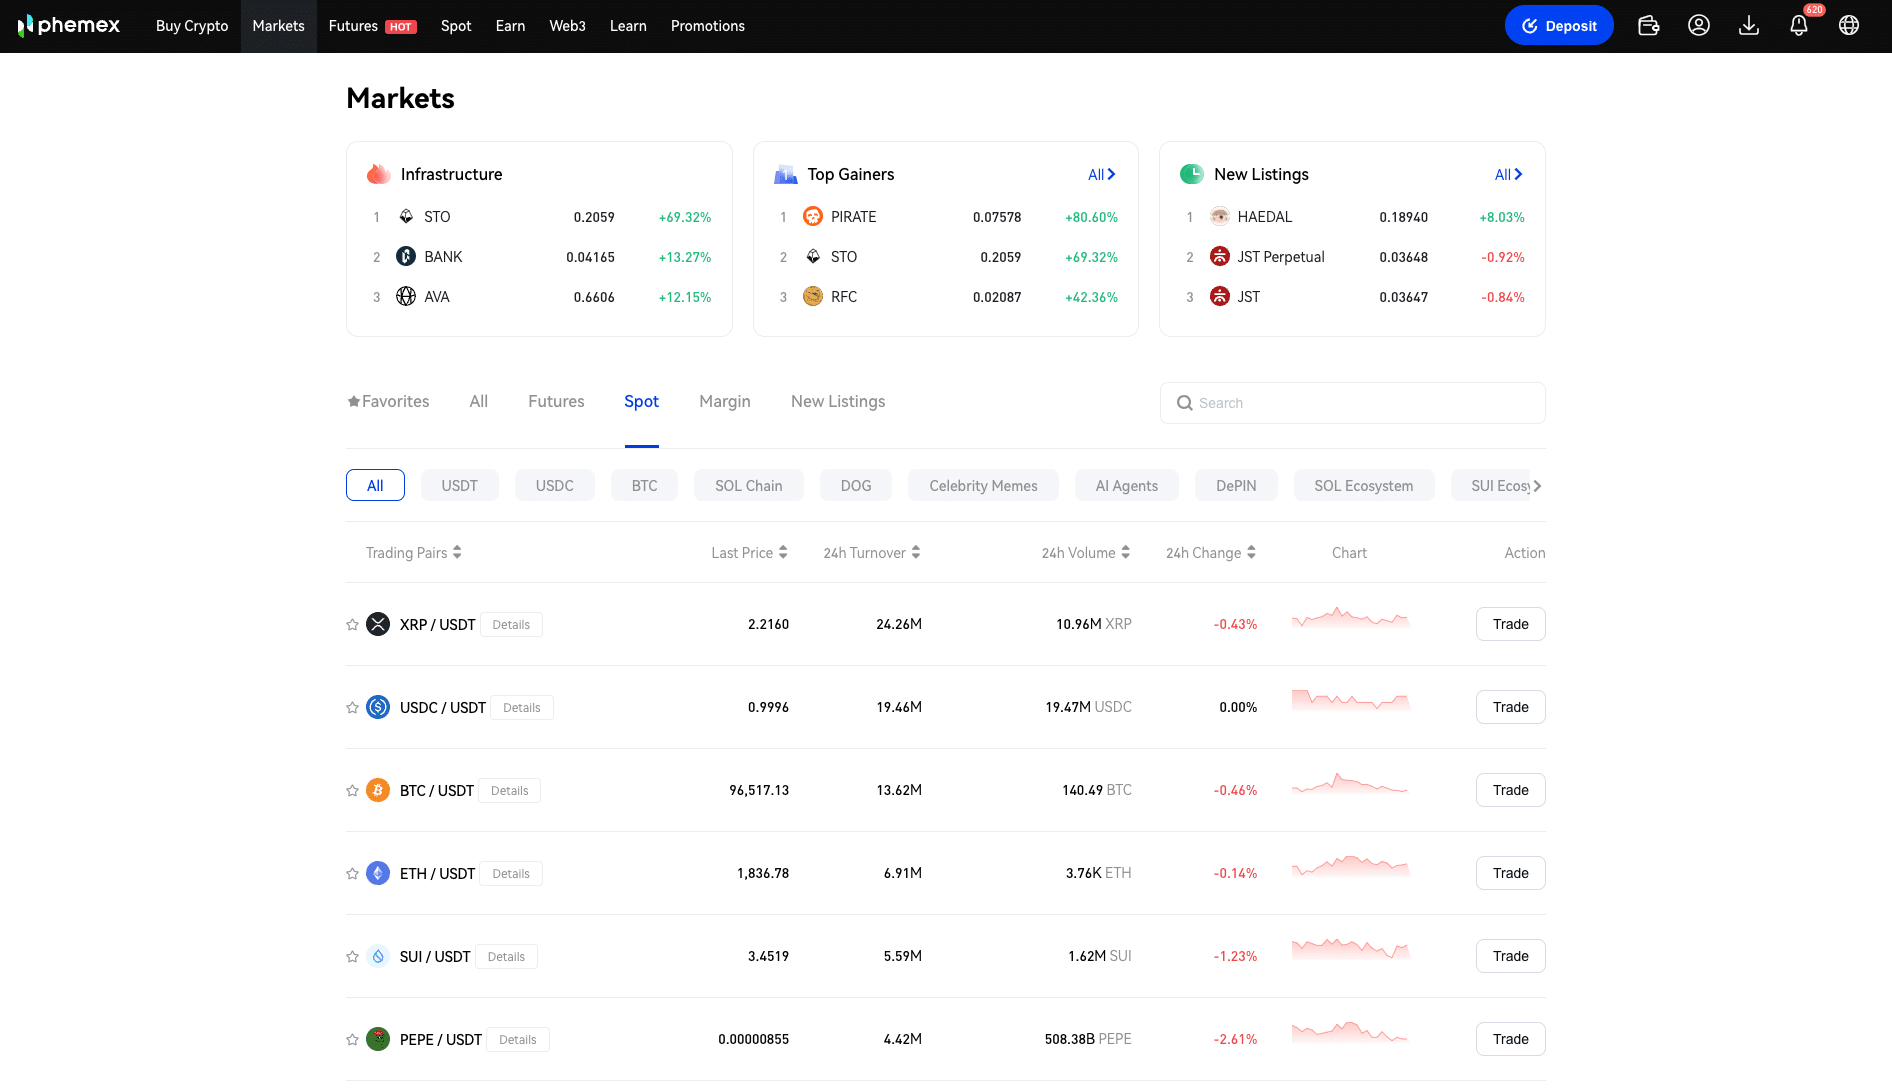Select the USDT filter chip
The image size is (1892, 1088).
(x=460, y=485)
